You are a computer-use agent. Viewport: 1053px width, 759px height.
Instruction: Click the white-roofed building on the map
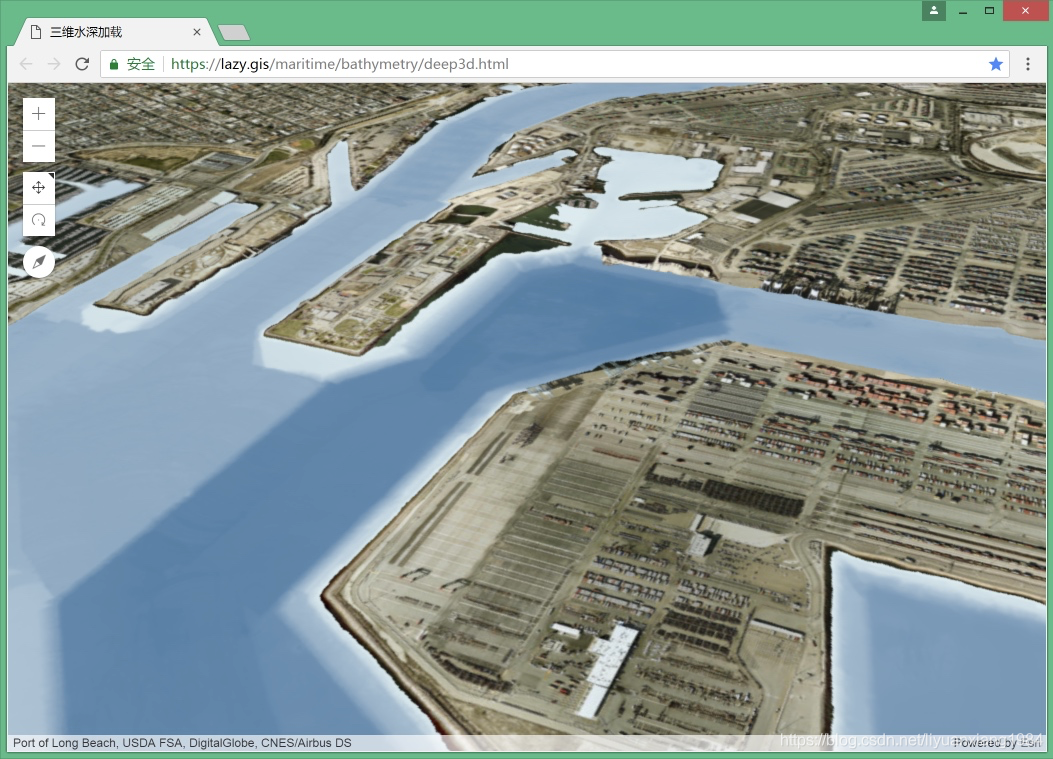coord(607,667)
